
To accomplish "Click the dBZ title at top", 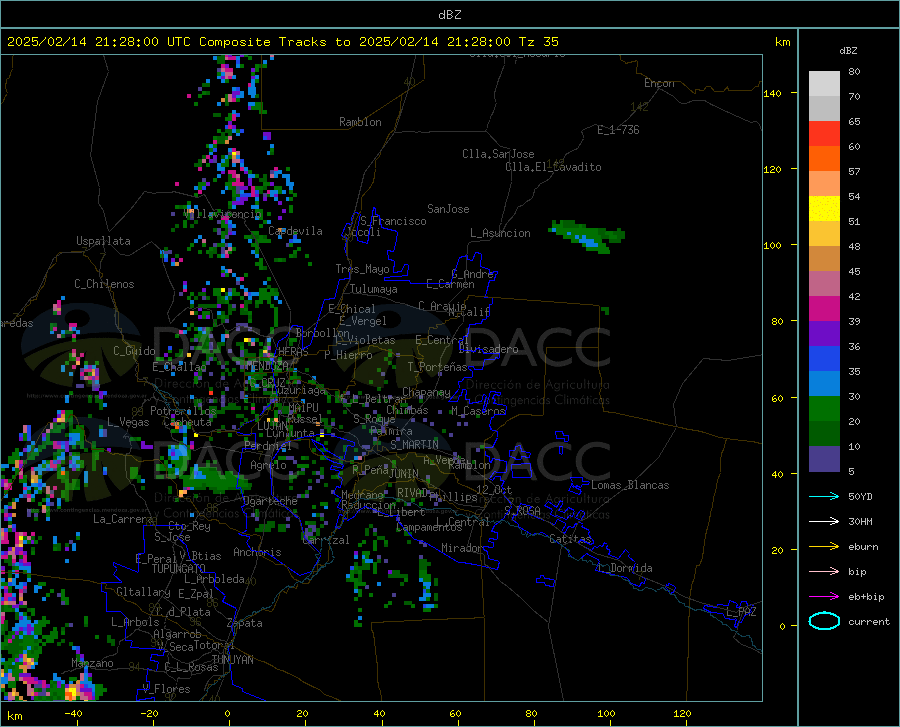I will point(449,15).
